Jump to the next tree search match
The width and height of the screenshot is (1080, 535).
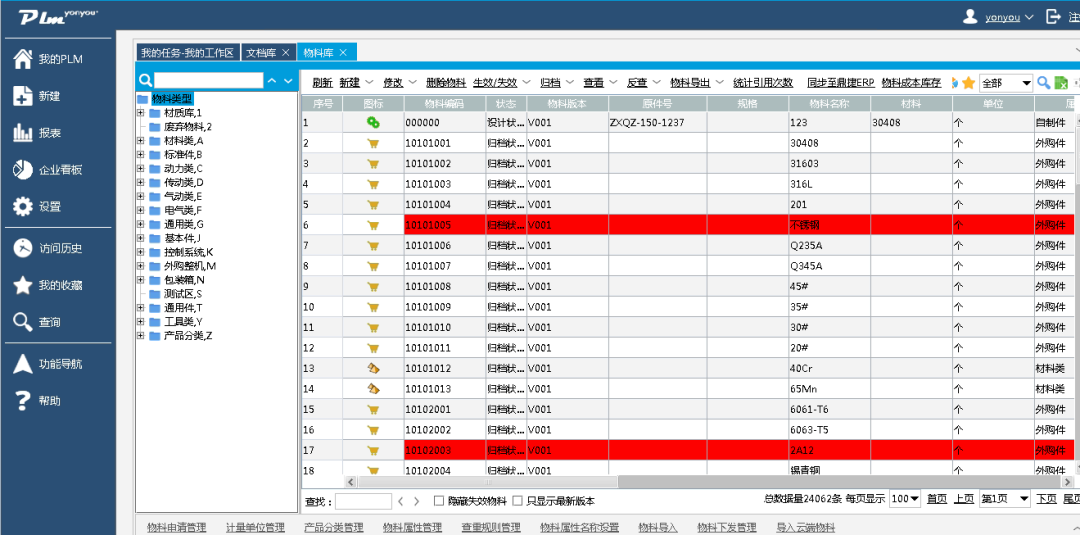pyautogui.click(x=288, y=81)
